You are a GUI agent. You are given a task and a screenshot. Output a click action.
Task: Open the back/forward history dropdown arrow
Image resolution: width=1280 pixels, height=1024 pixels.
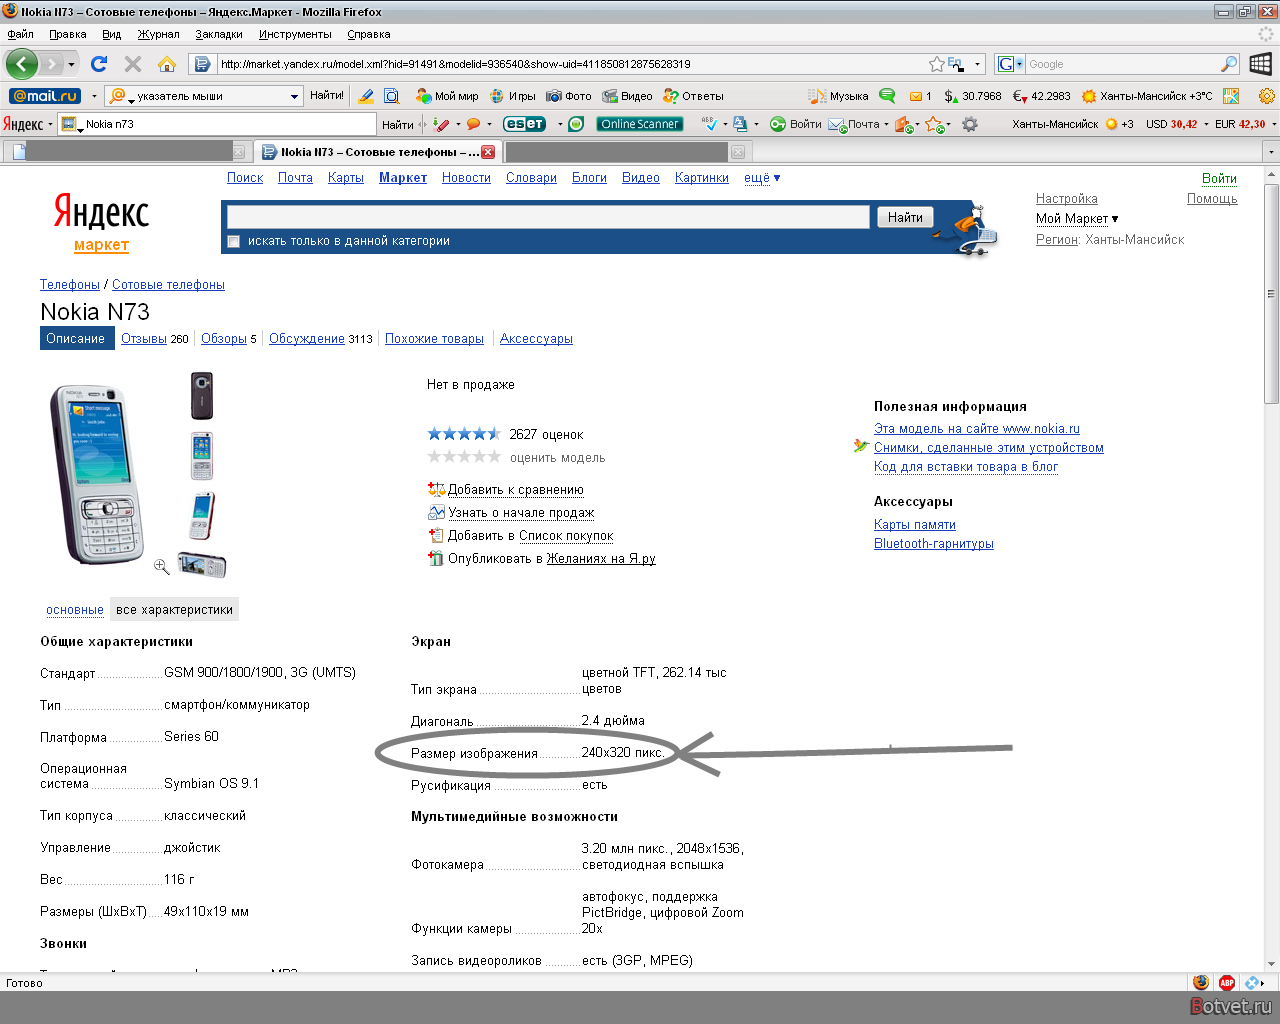tap(71, 64)
